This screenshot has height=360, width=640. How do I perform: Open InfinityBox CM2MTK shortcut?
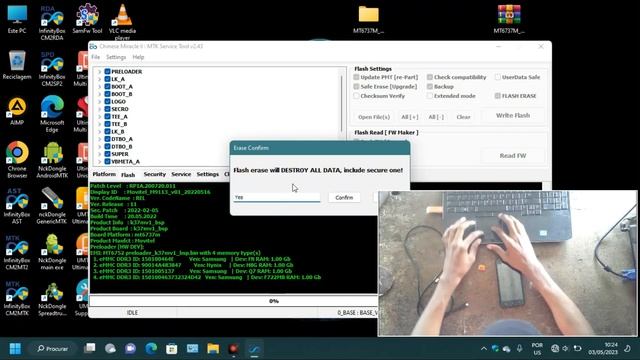point(17,298)
